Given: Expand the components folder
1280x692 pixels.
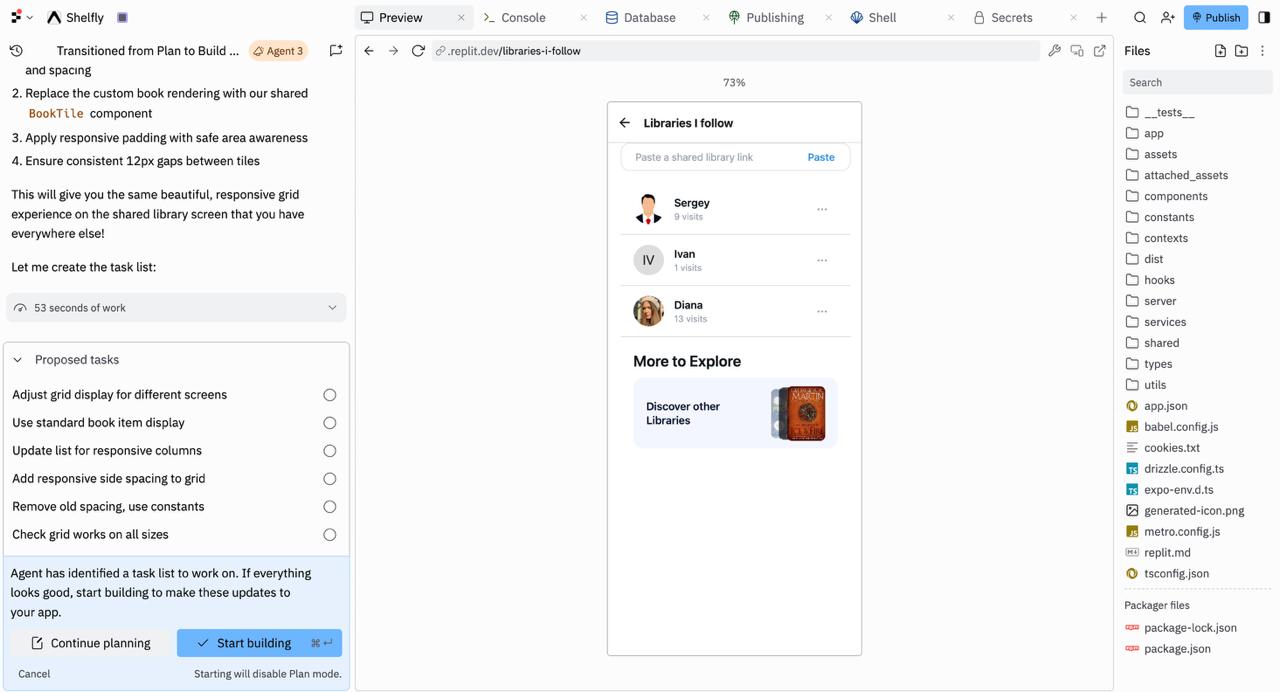Looking at the screenshot, I should tap(1176, 196).
